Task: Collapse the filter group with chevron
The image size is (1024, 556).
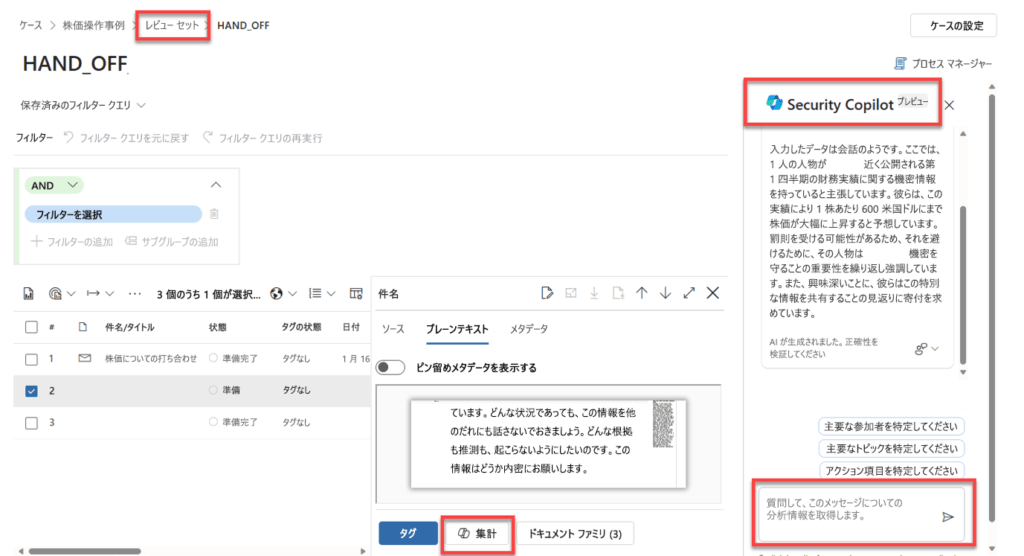Action: click(x=215, y=185)
